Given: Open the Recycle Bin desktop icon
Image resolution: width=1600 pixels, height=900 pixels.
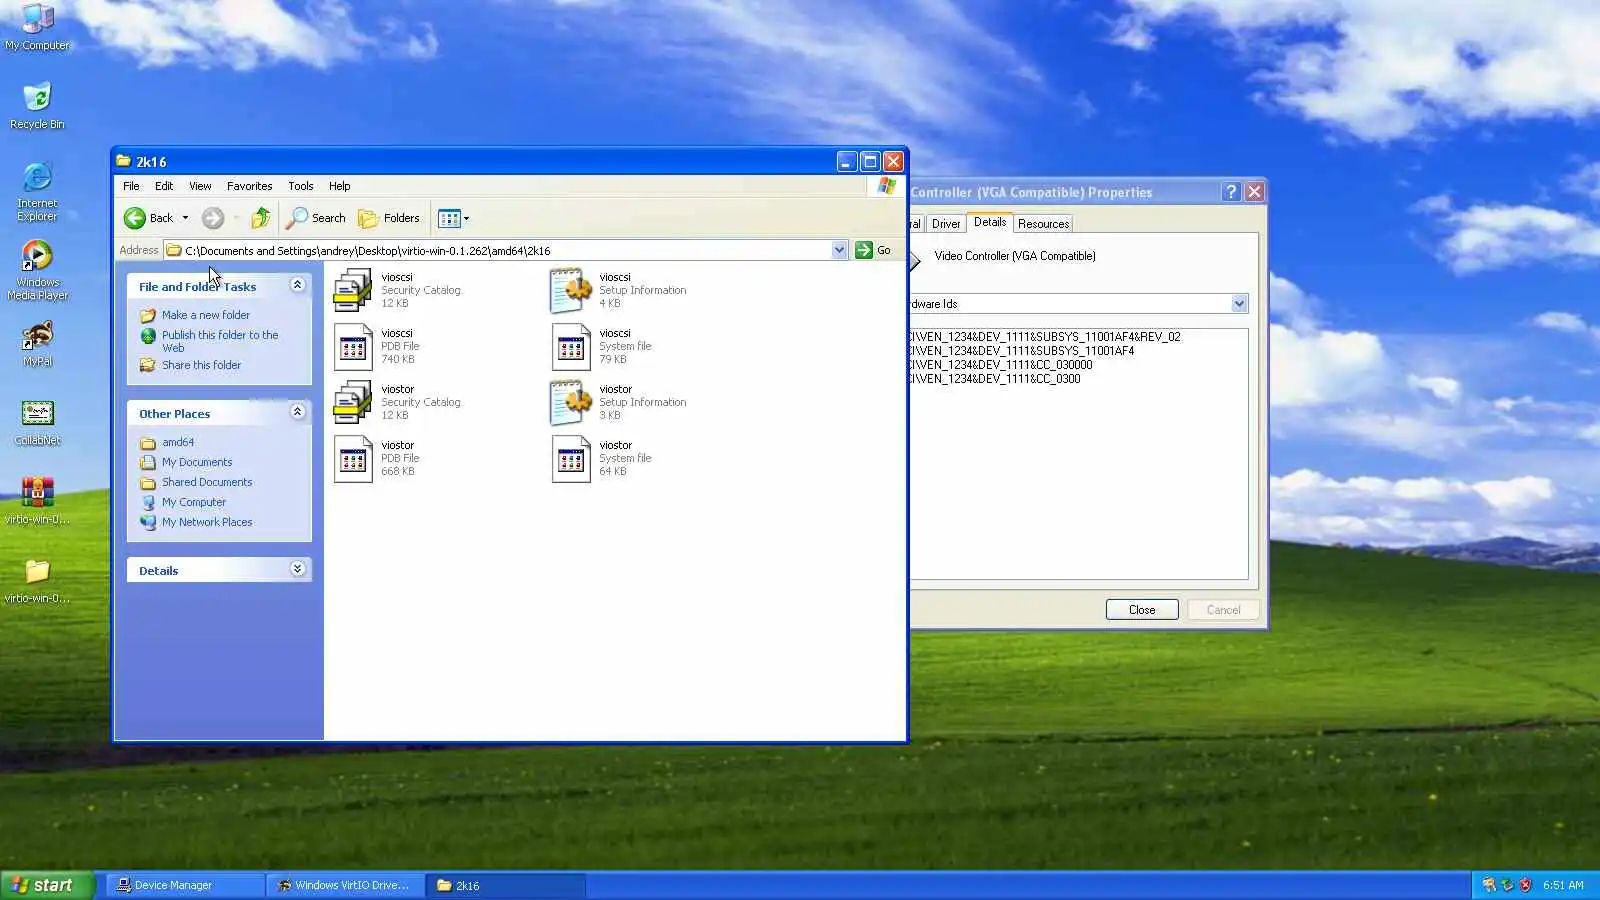Looking at the screenshot, I should (x=37, y=106).
